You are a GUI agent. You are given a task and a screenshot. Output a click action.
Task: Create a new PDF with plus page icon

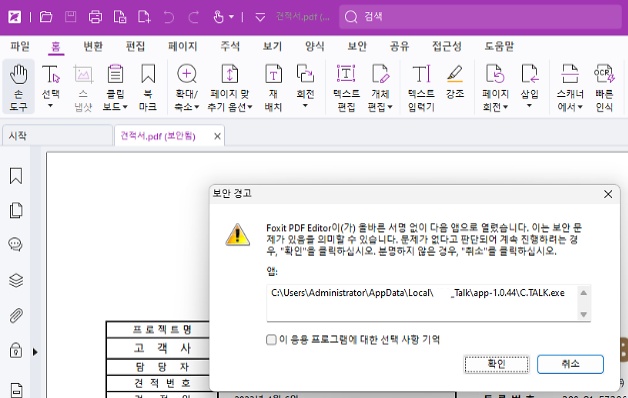[x=144, y=17]
